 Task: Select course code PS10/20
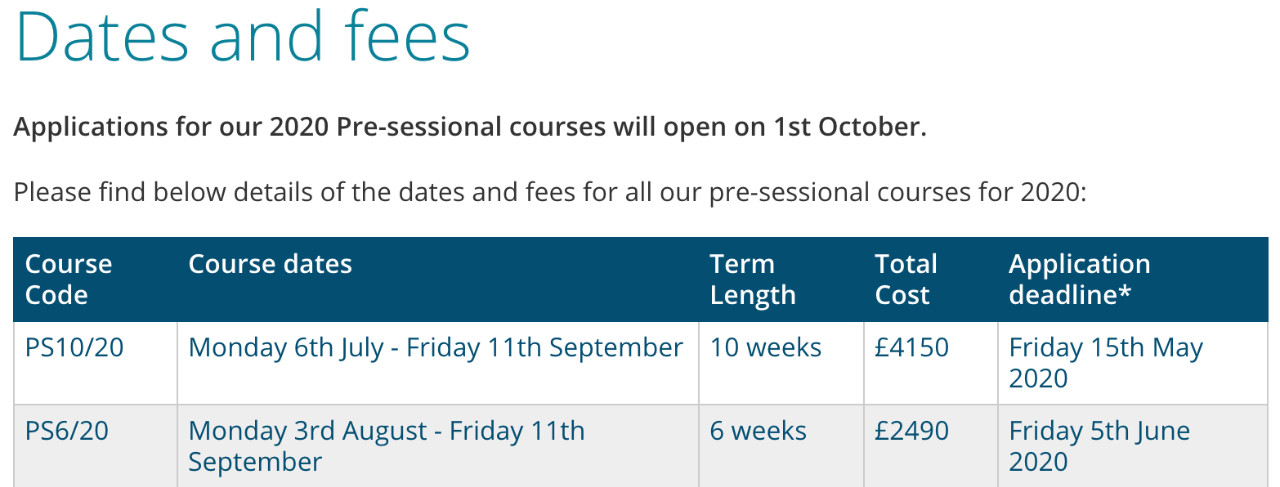[67, 348]
